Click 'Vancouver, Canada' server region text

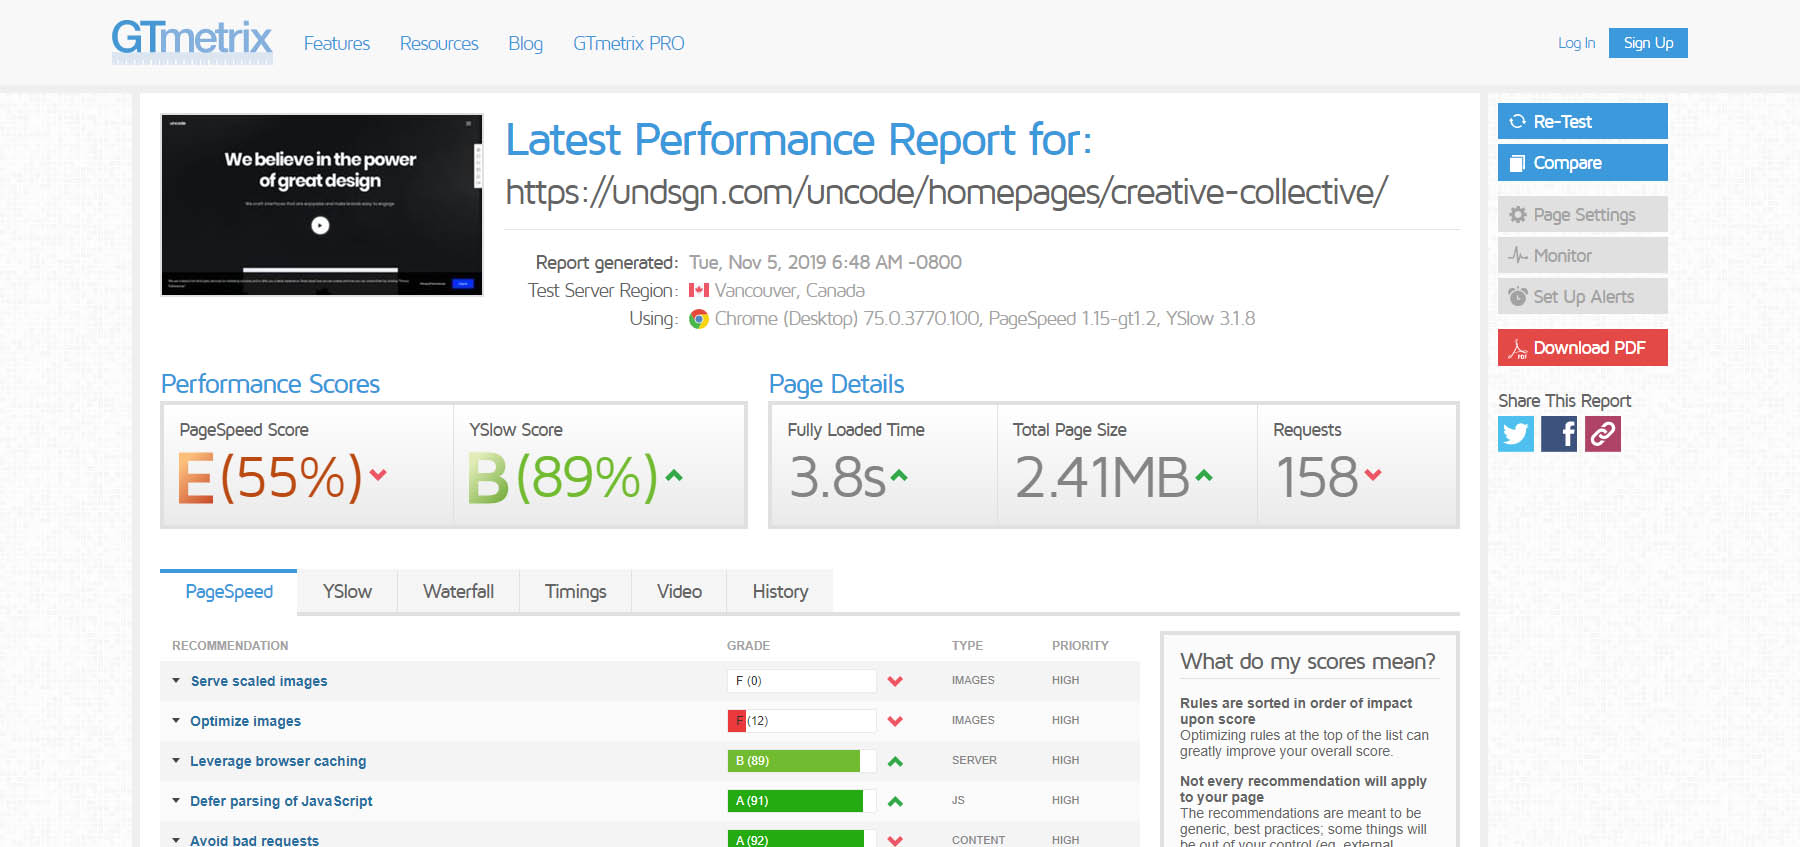click(x=790, y=291)
